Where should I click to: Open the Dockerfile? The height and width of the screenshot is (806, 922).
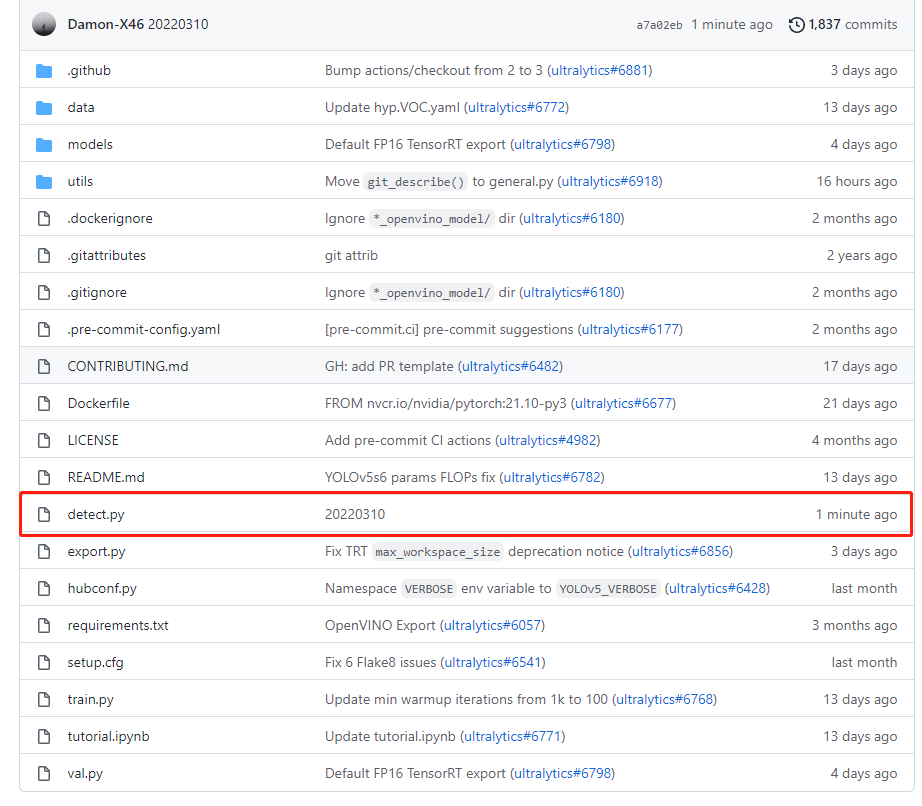click(99, 404)
